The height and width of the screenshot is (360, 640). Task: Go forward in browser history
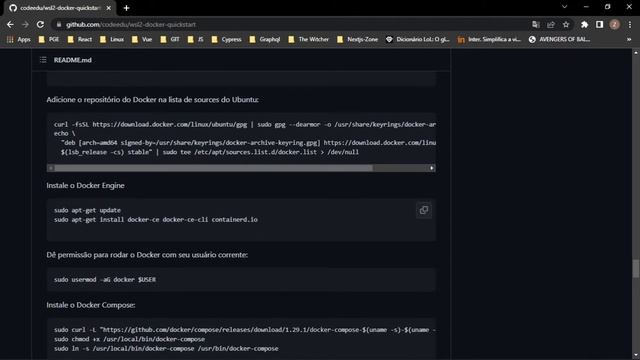click(25, 24)
